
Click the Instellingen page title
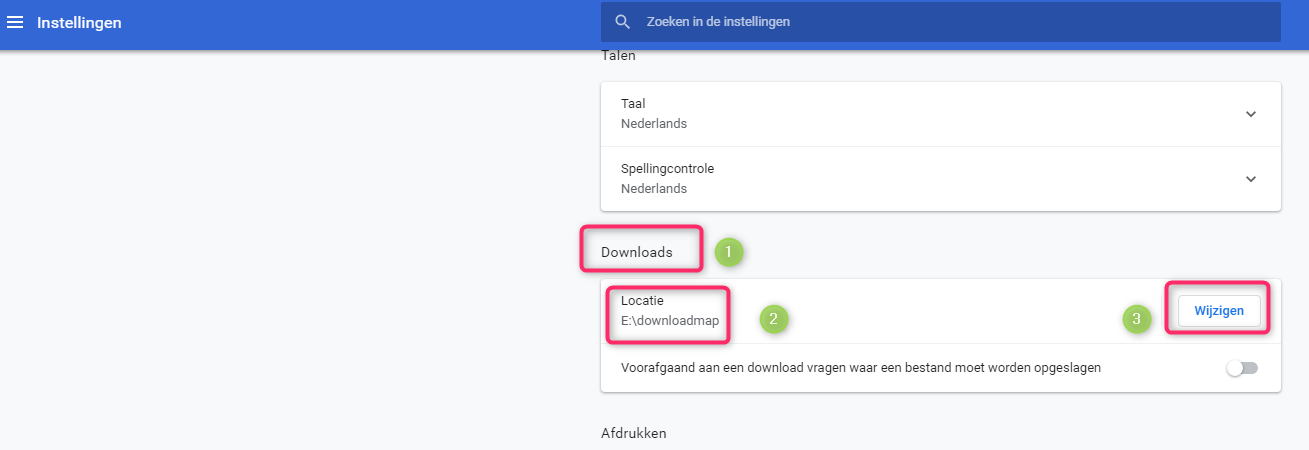[79, 22]
